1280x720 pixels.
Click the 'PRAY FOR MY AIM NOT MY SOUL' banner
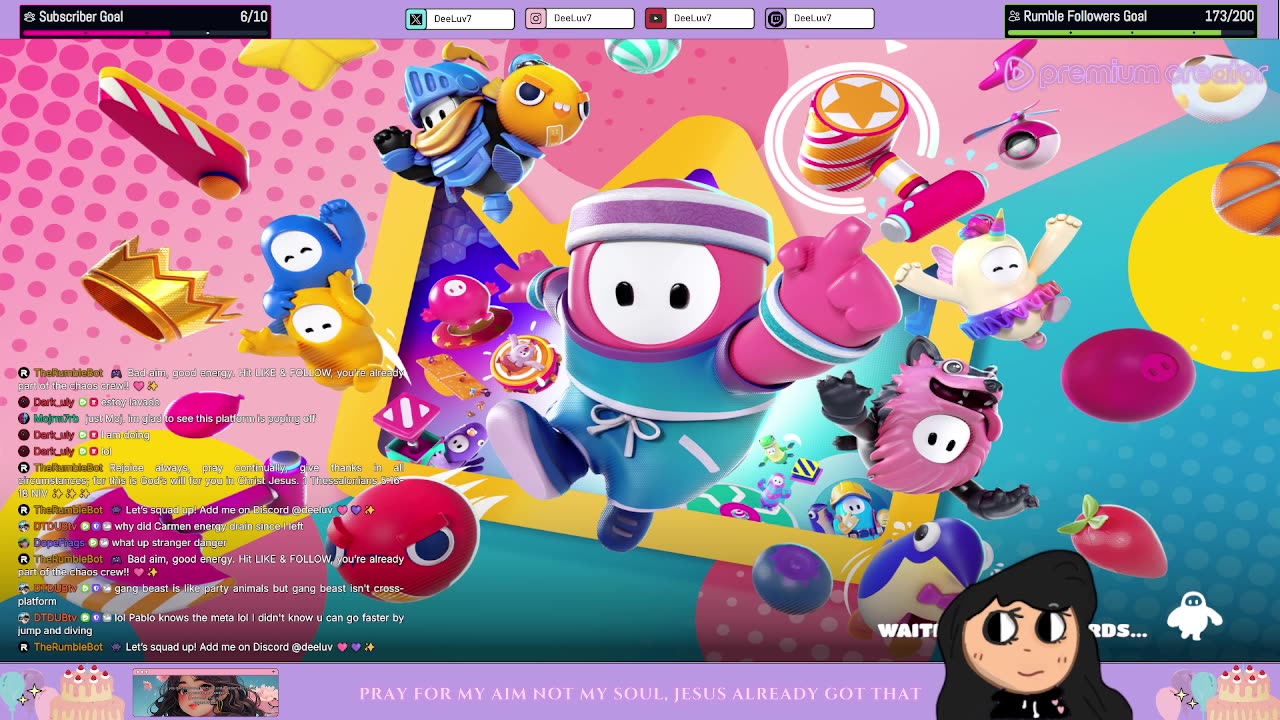pyautogui.click(x=640, y=694)
